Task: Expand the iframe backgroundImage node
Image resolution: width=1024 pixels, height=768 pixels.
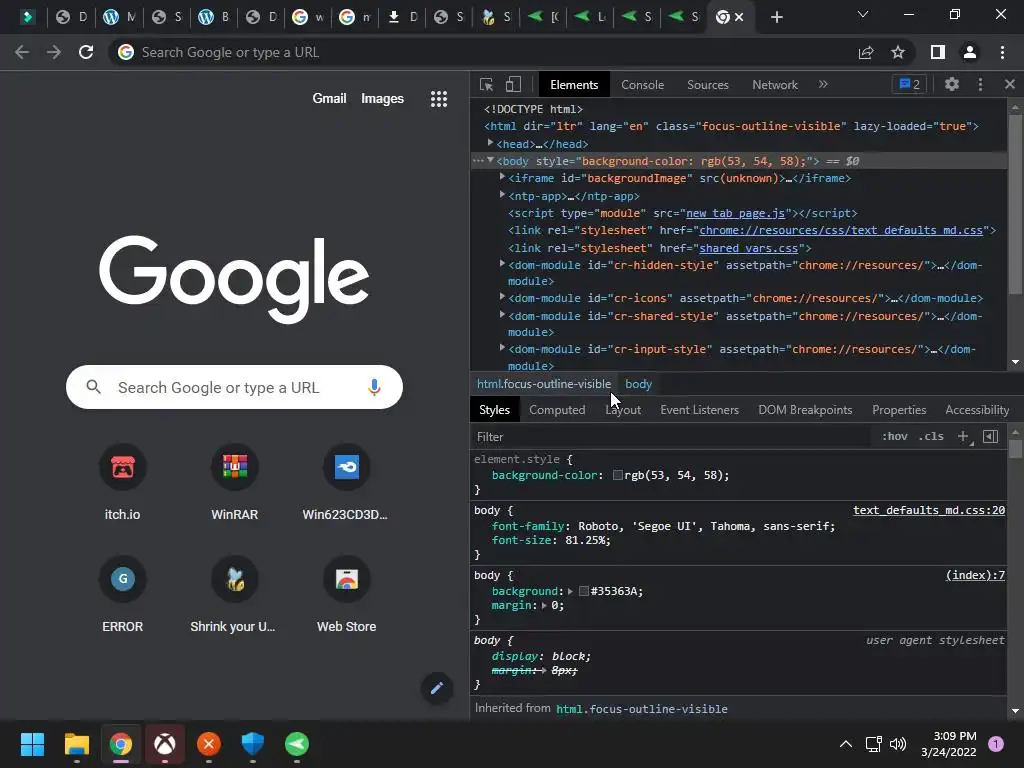Action: (x=502, y=177)
